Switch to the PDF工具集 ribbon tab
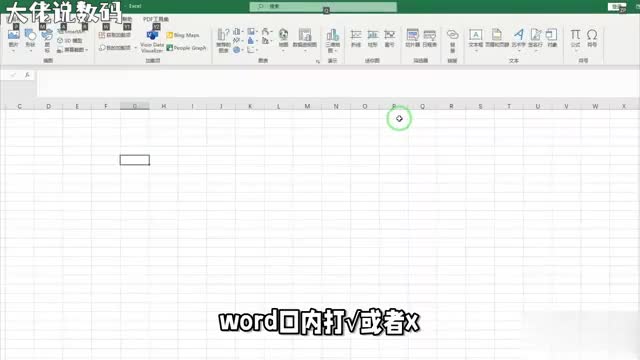The height and width of the screenshot is (360, 640). [x=156, y=19]
